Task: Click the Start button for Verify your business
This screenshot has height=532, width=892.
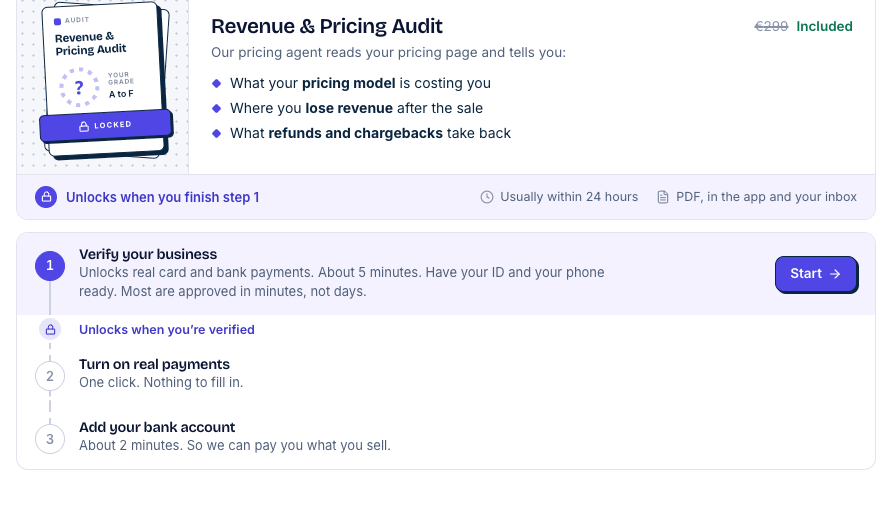Action: pos(816,274)
